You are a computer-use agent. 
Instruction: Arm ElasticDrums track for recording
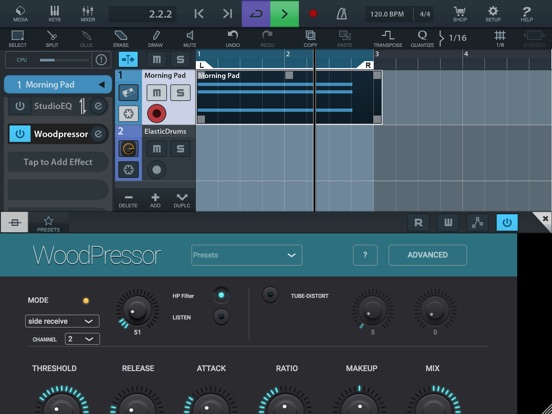(x=157, y=170)
